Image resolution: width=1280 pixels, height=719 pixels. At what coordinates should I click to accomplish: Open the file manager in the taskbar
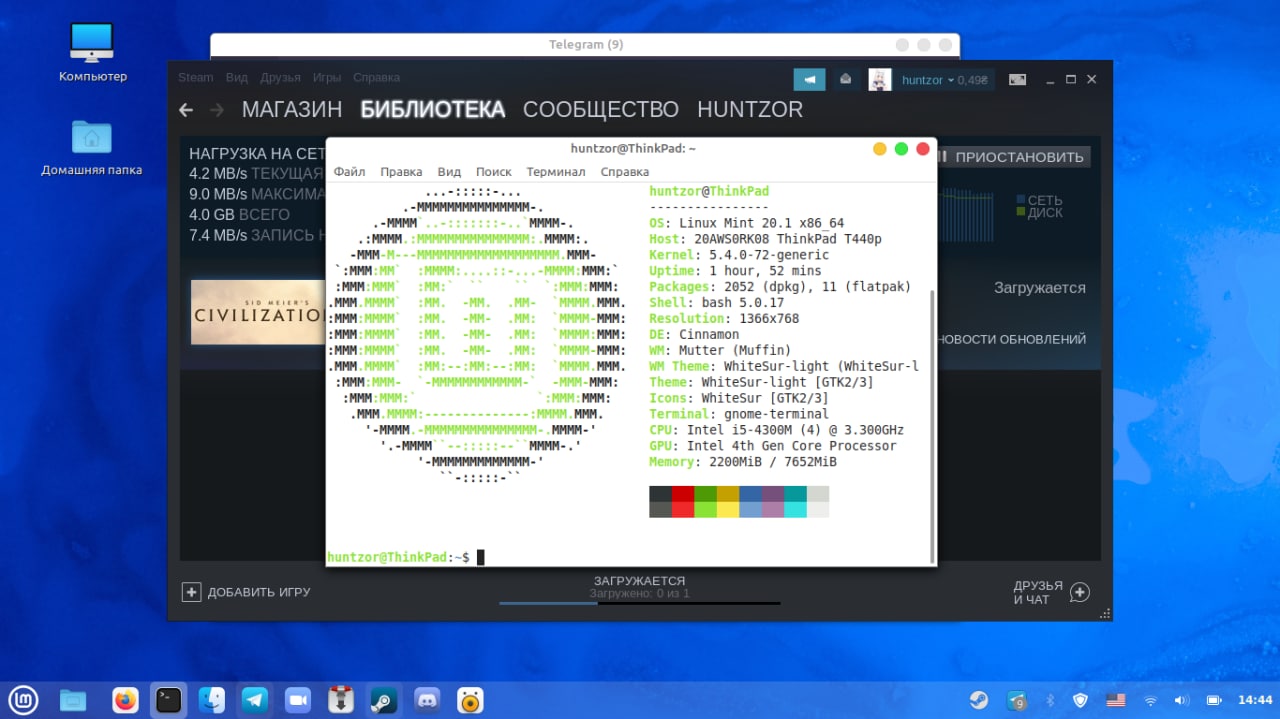pos(73,700)
